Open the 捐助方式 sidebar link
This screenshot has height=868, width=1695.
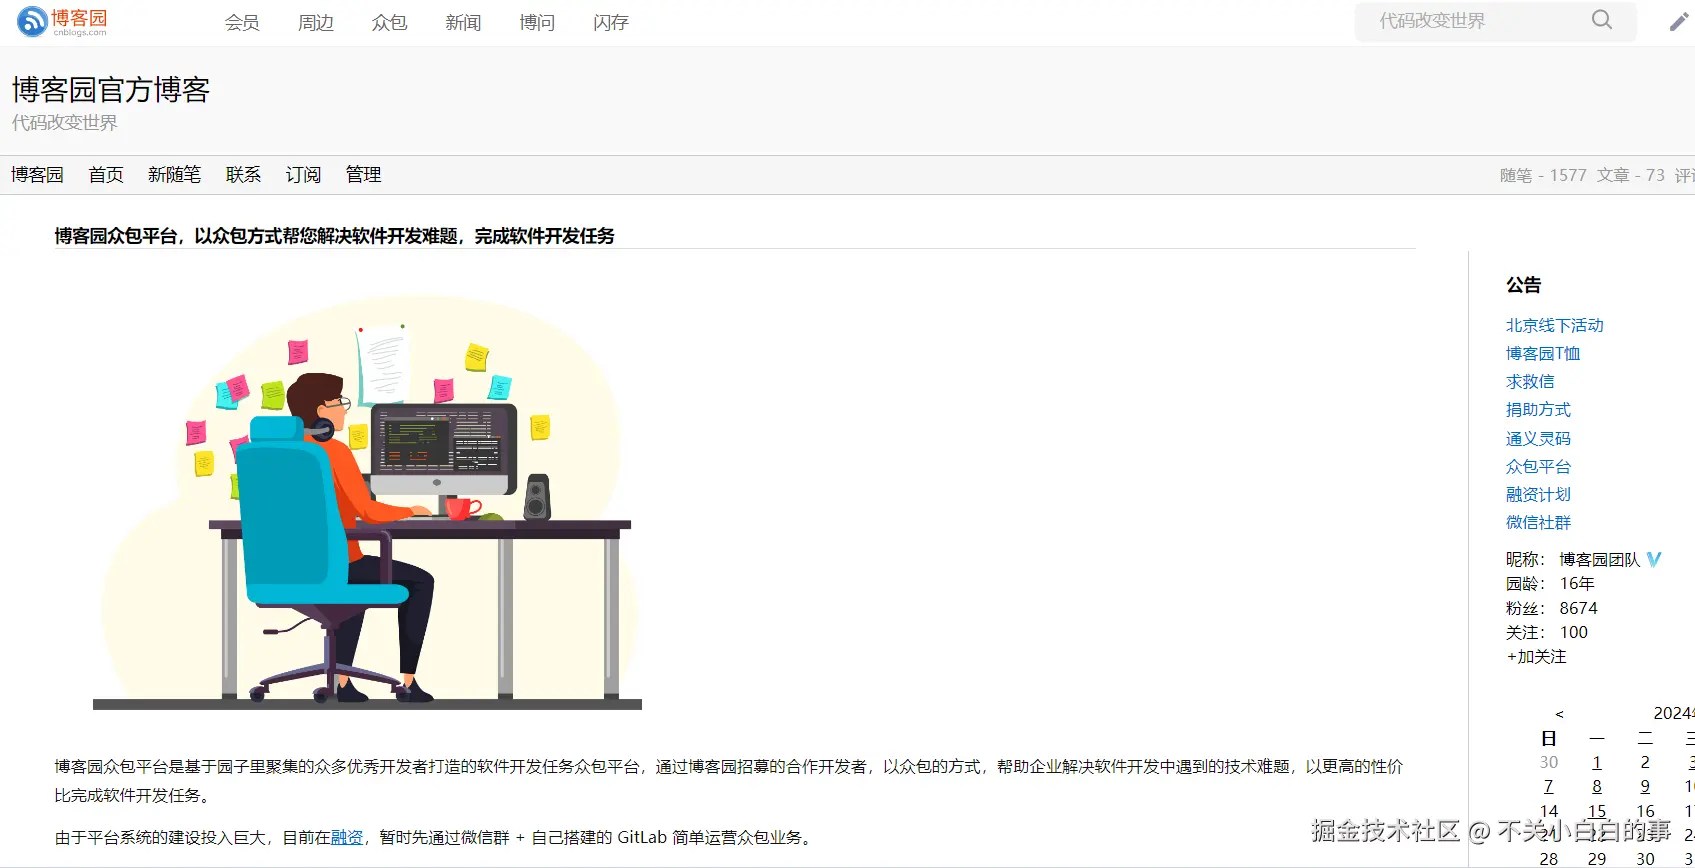tap(1538, 410)
